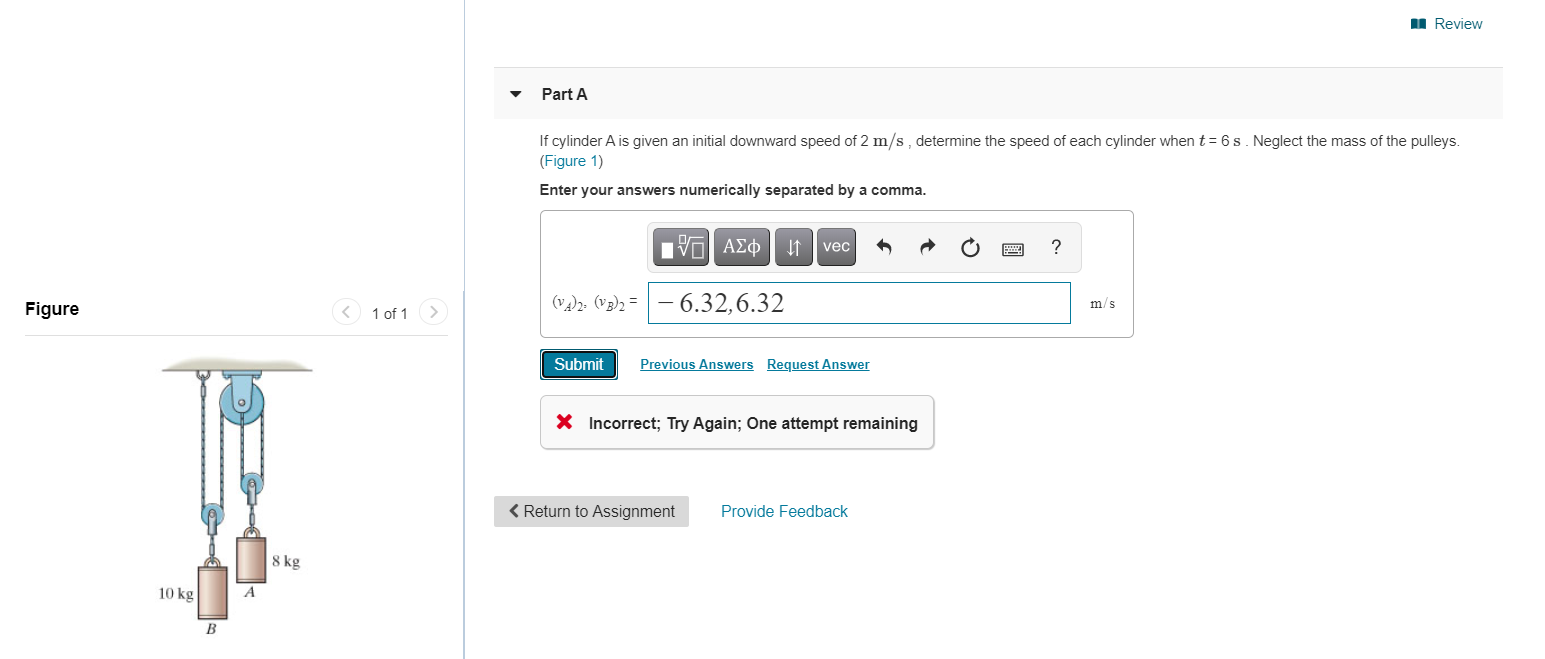
Task: Undo the last answer edit
Action: (x=884, y=247)
